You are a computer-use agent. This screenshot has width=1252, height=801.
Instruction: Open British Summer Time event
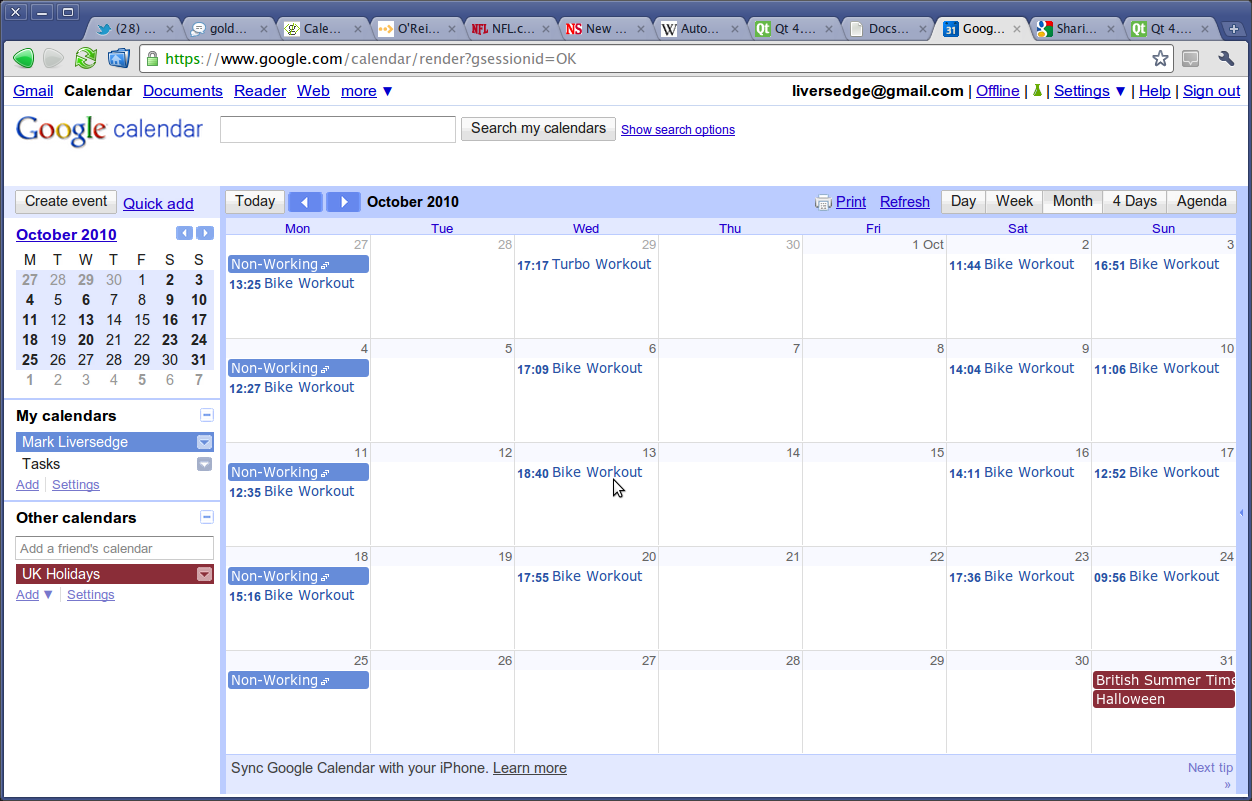coord(1164,680)
